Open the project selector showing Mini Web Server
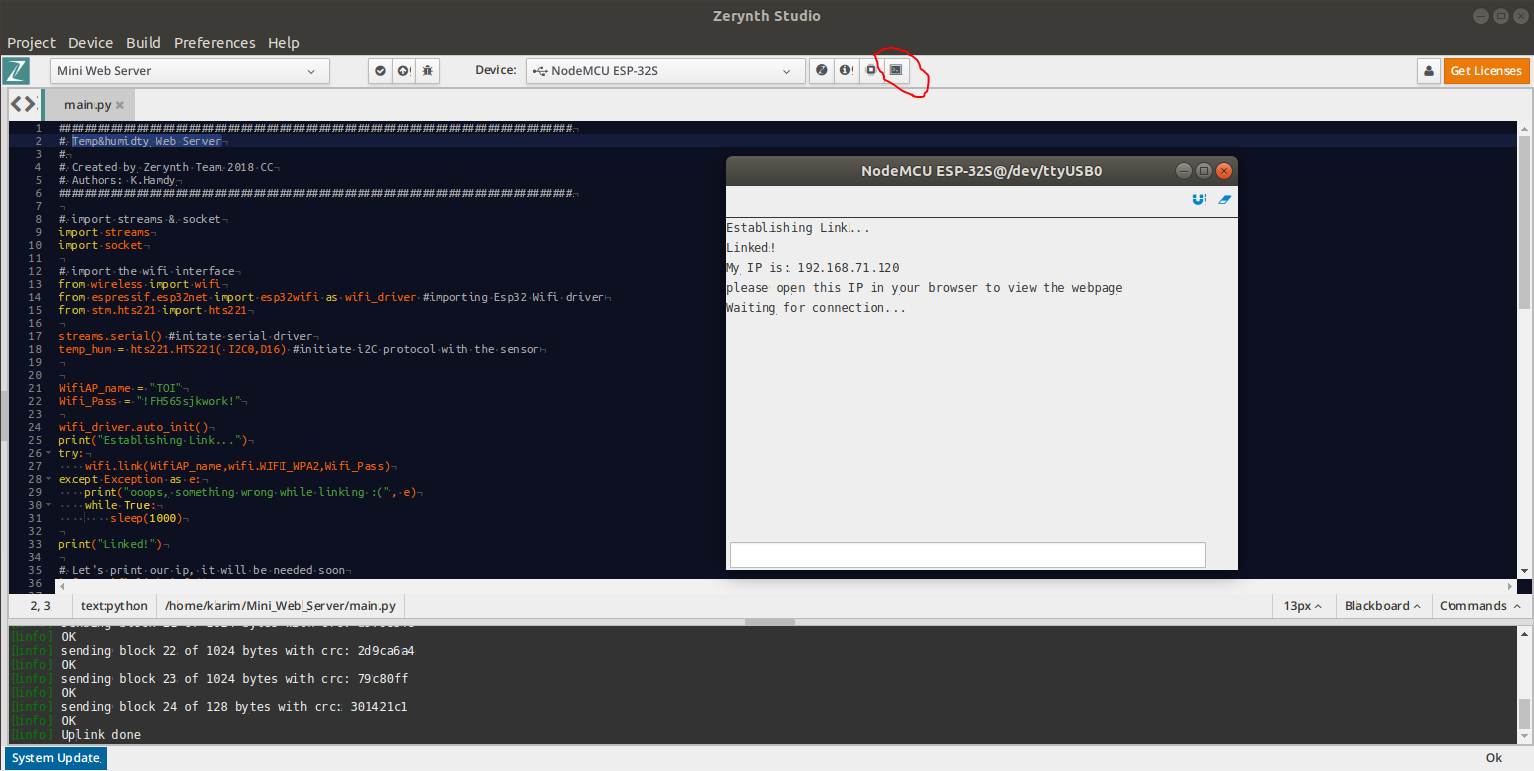Image resolution: width=1534 pixels, height=771 pixels. (188, 71)
